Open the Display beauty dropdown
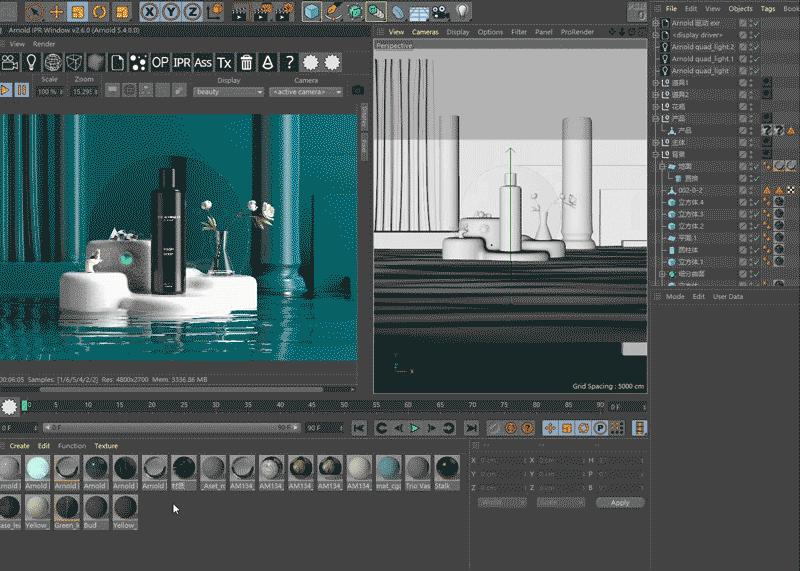The image size is (800, 571). click(x=229, y=92)
